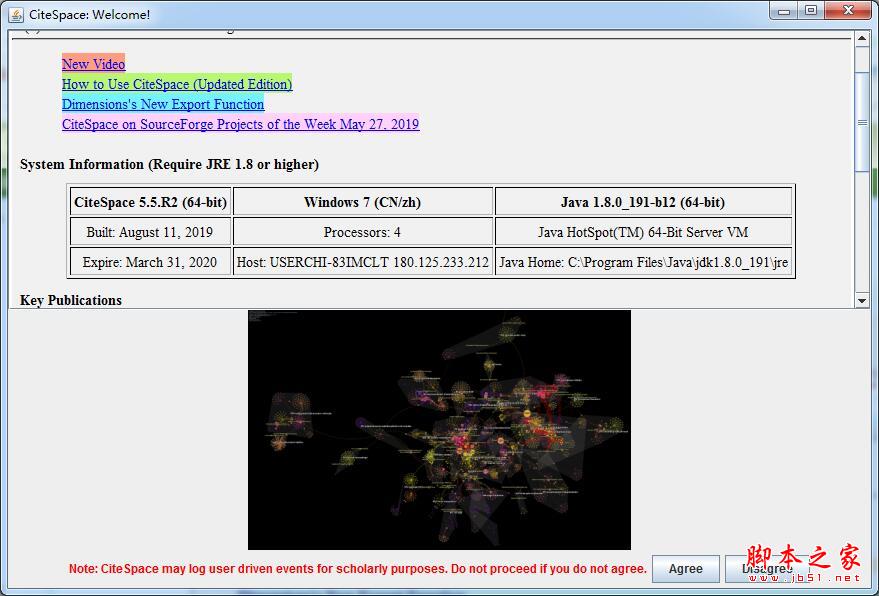Open How to Use CiteSpace (Updated Edition) link

point(177,84)
